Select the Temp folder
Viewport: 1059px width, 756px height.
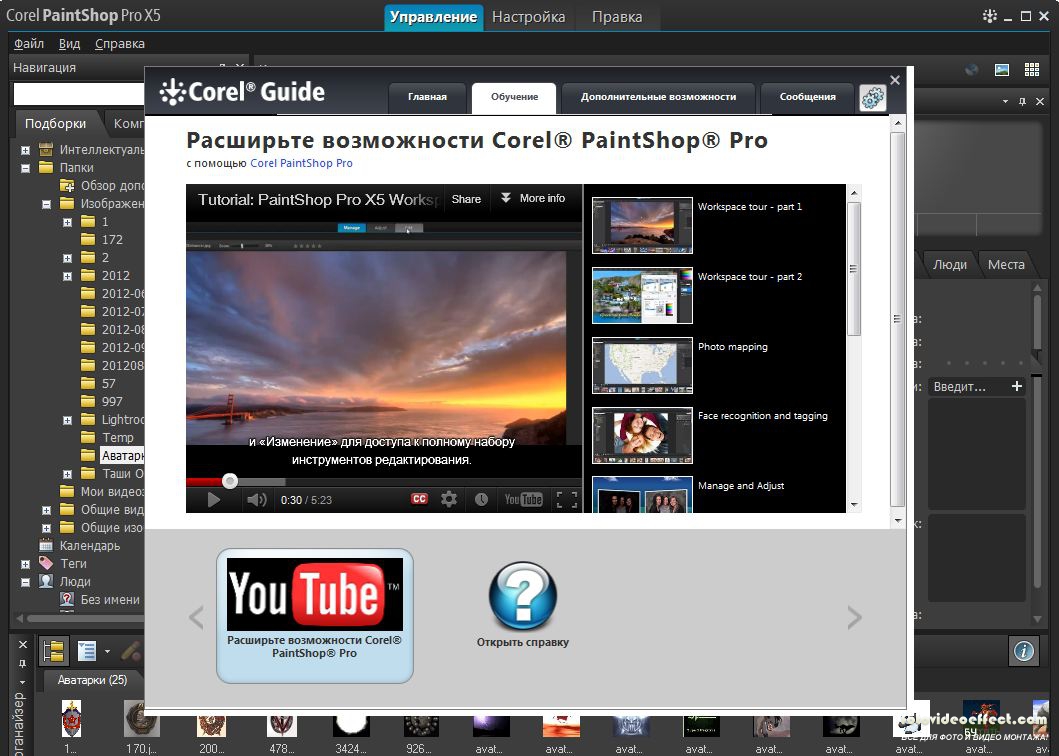(x=118, y=438)
